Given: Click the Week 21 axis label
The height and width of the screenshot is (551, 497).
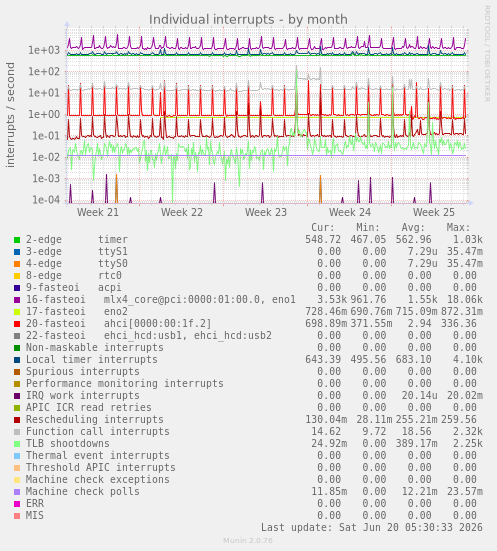Looking at the screenshot, I should tap(98, 212).
